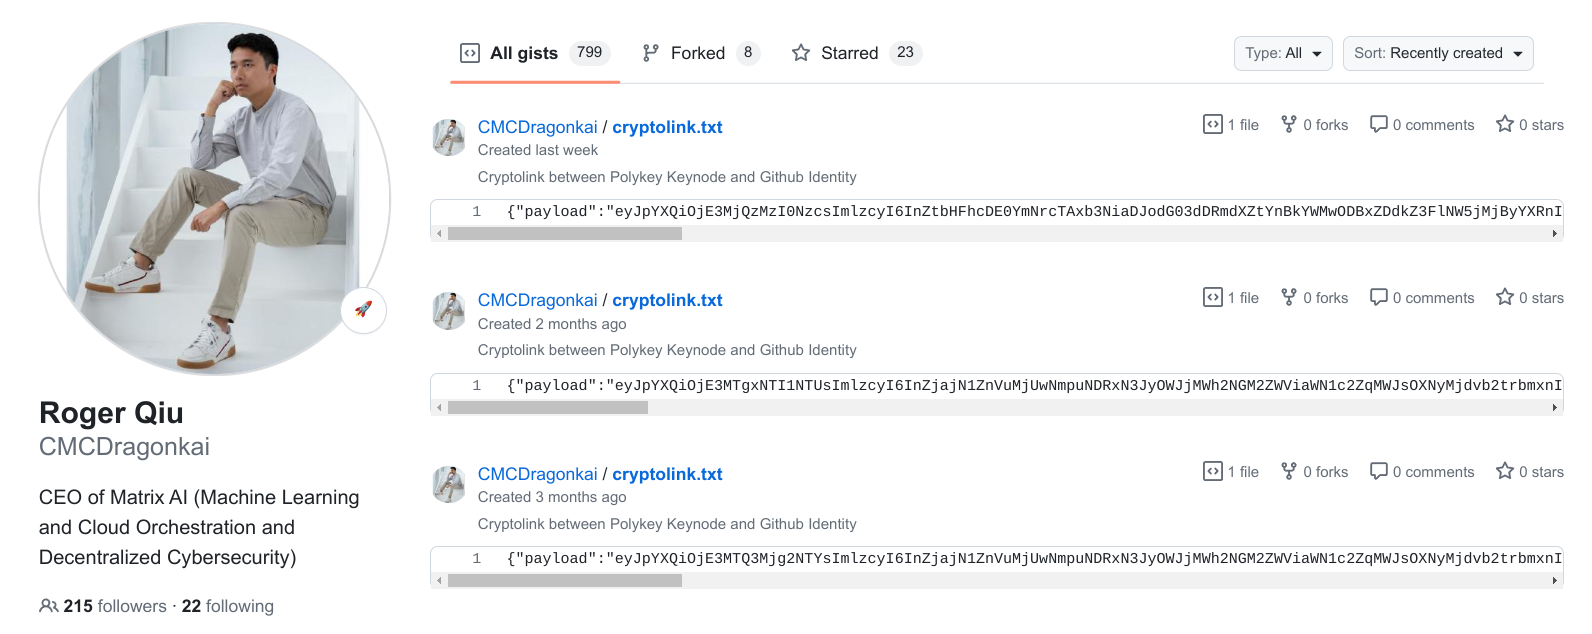Viewport: 1592px width, 634px height.
Task: Star the second gist via star icon
Action: pyautogui.click(x=1505, y=297)
